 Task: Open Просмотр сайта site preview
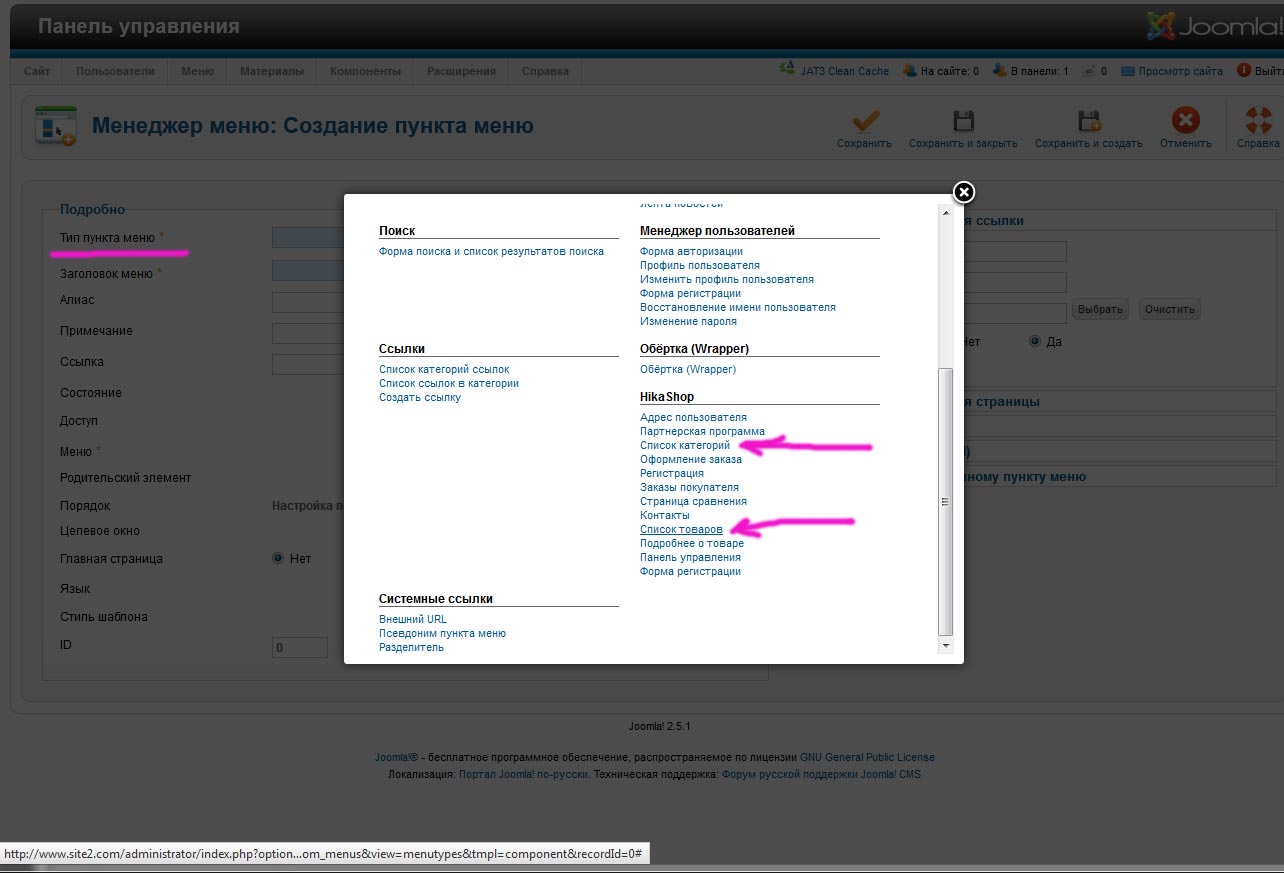[1172, 71]
